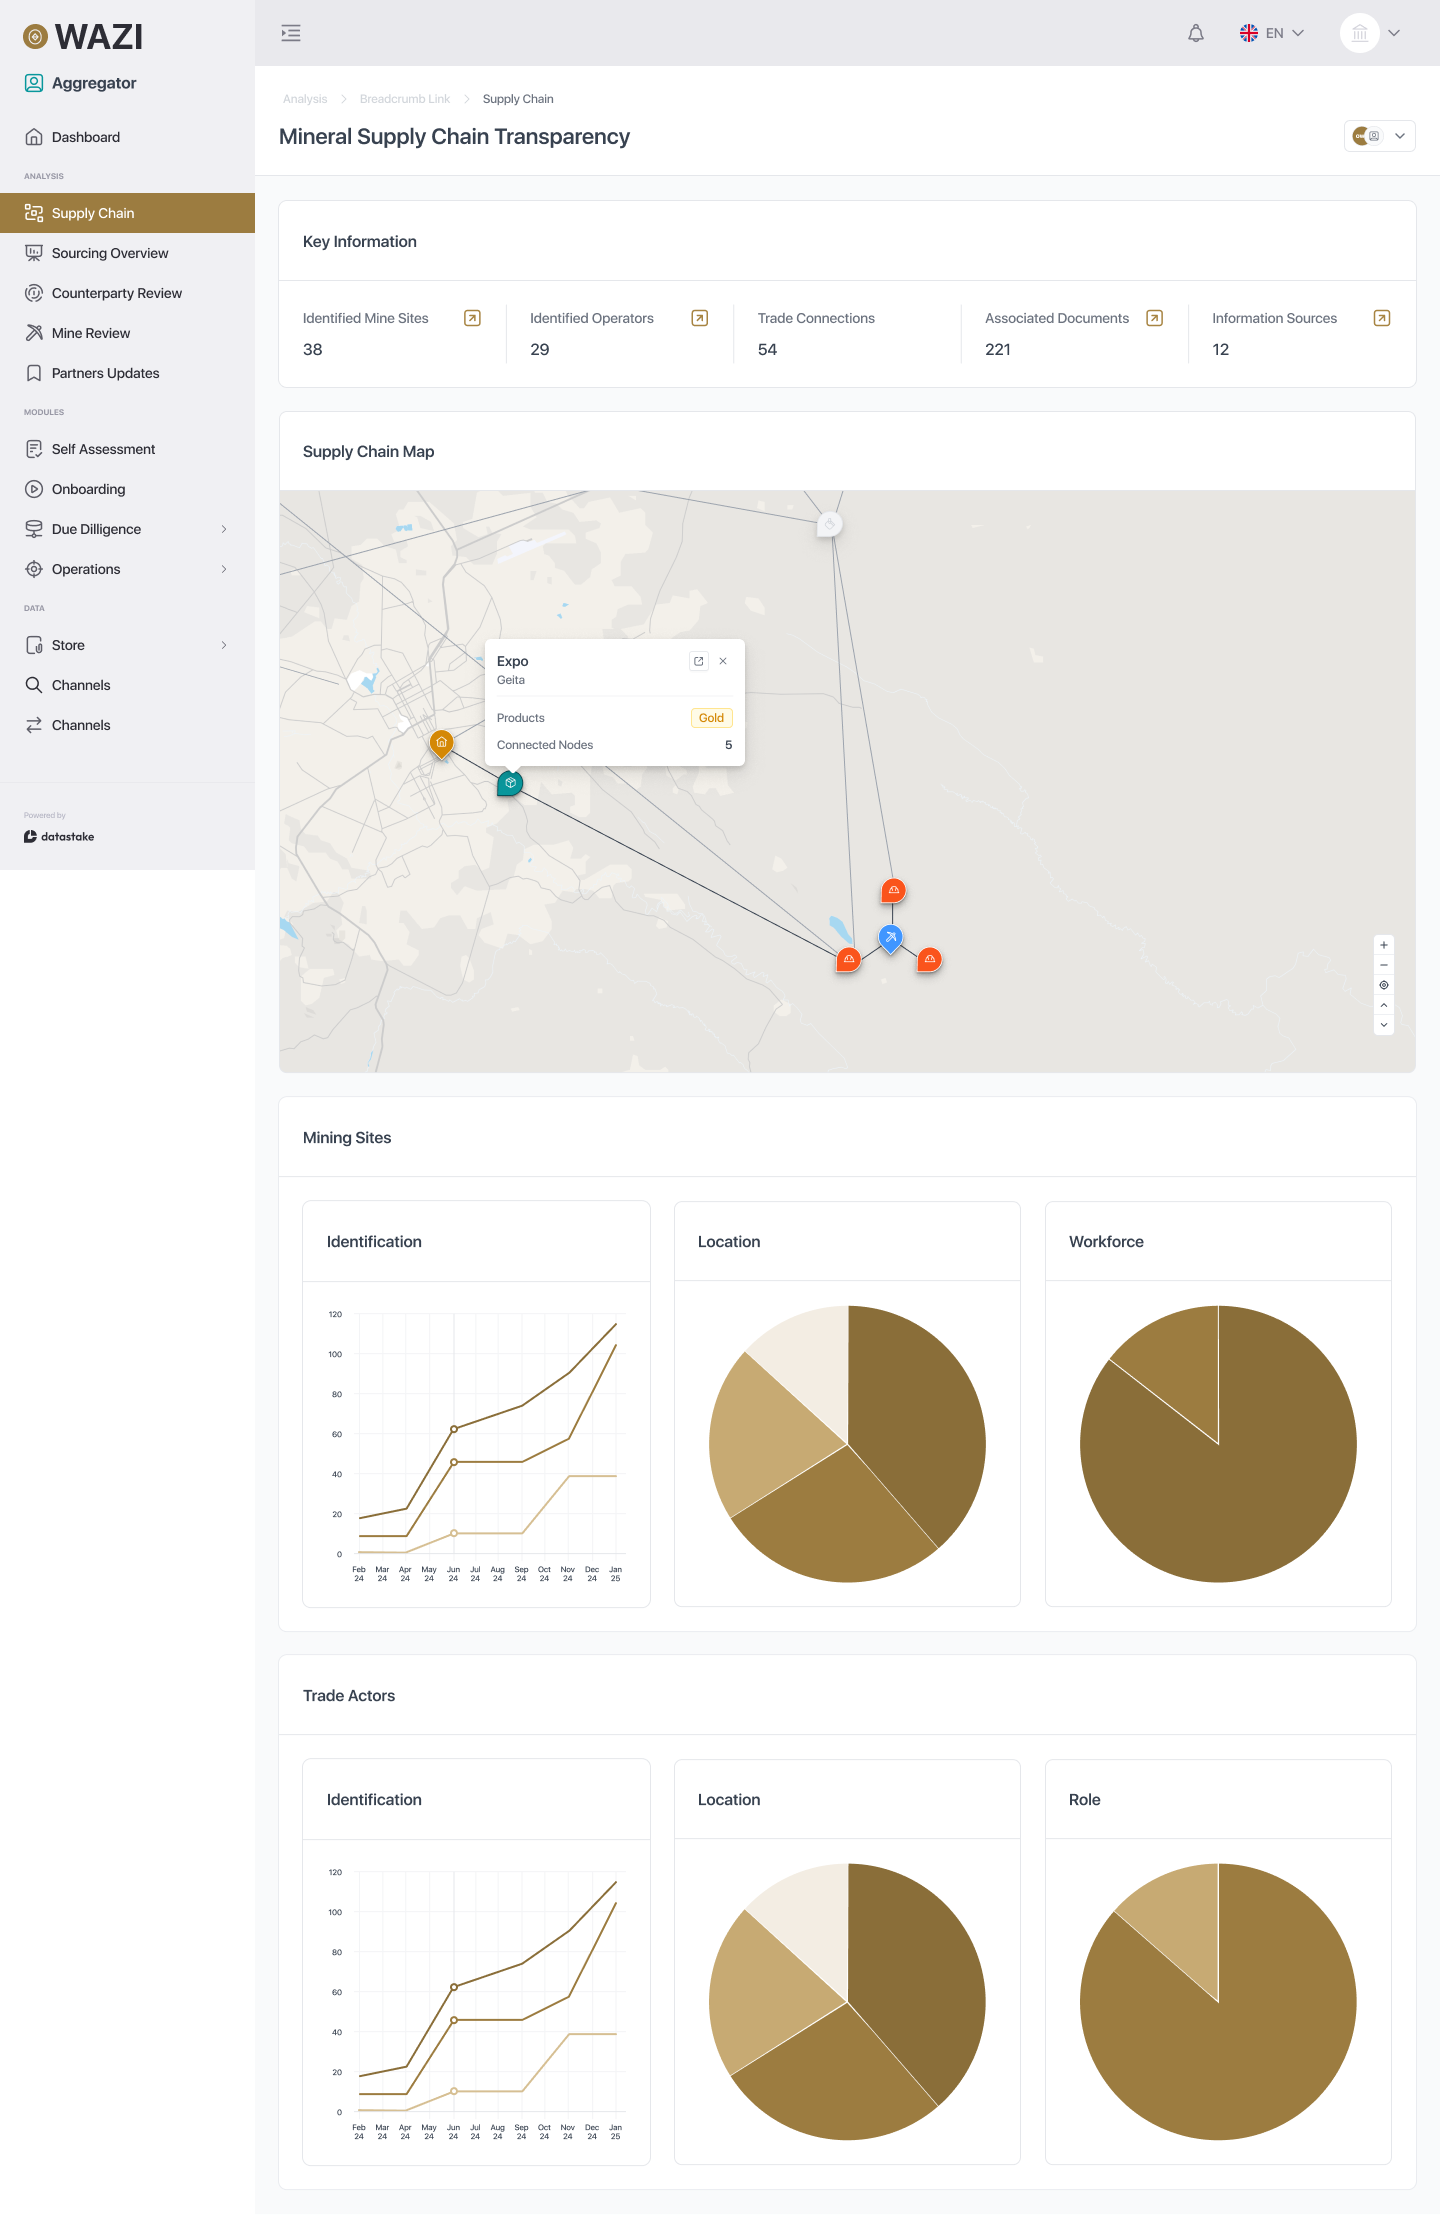The width and height of the screenshot is (1440, 2215).
Task: Click the topmost orange helmet marker
Action: pos(894,890)
